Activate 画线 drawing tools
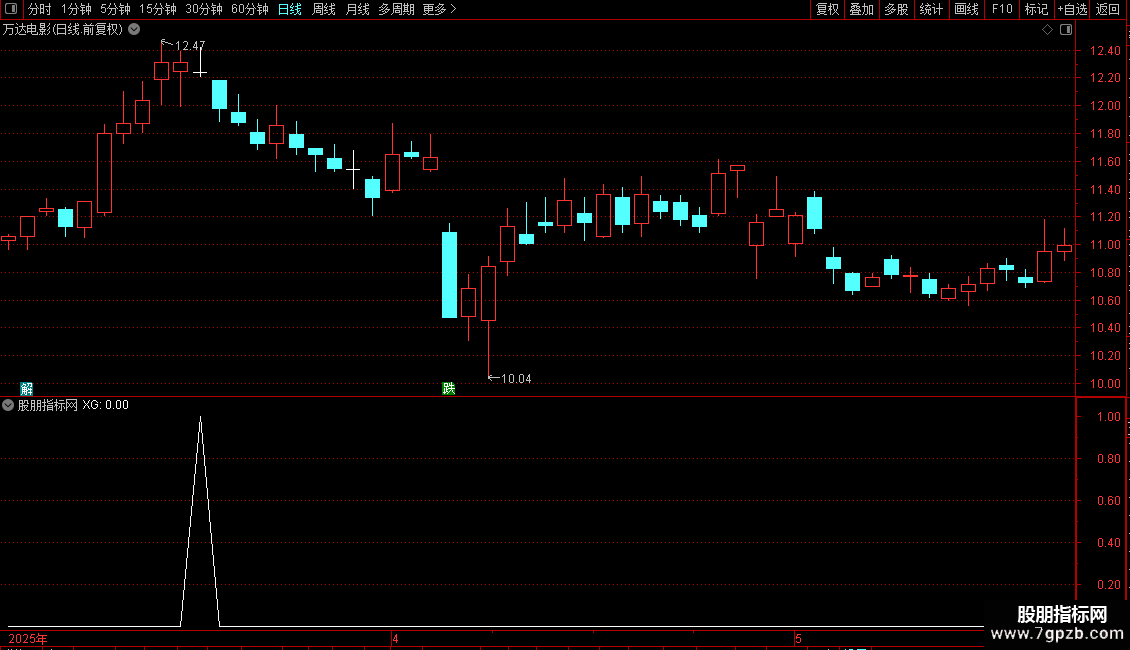The height and width of the screenshot is (650, 1130). point(966,9)
